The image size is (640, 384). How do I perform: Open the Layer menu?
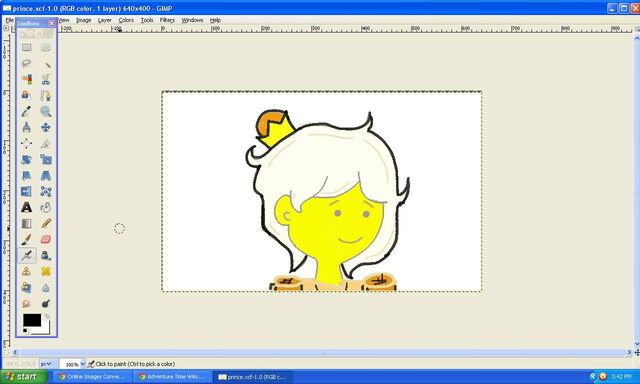pos(104,20)
